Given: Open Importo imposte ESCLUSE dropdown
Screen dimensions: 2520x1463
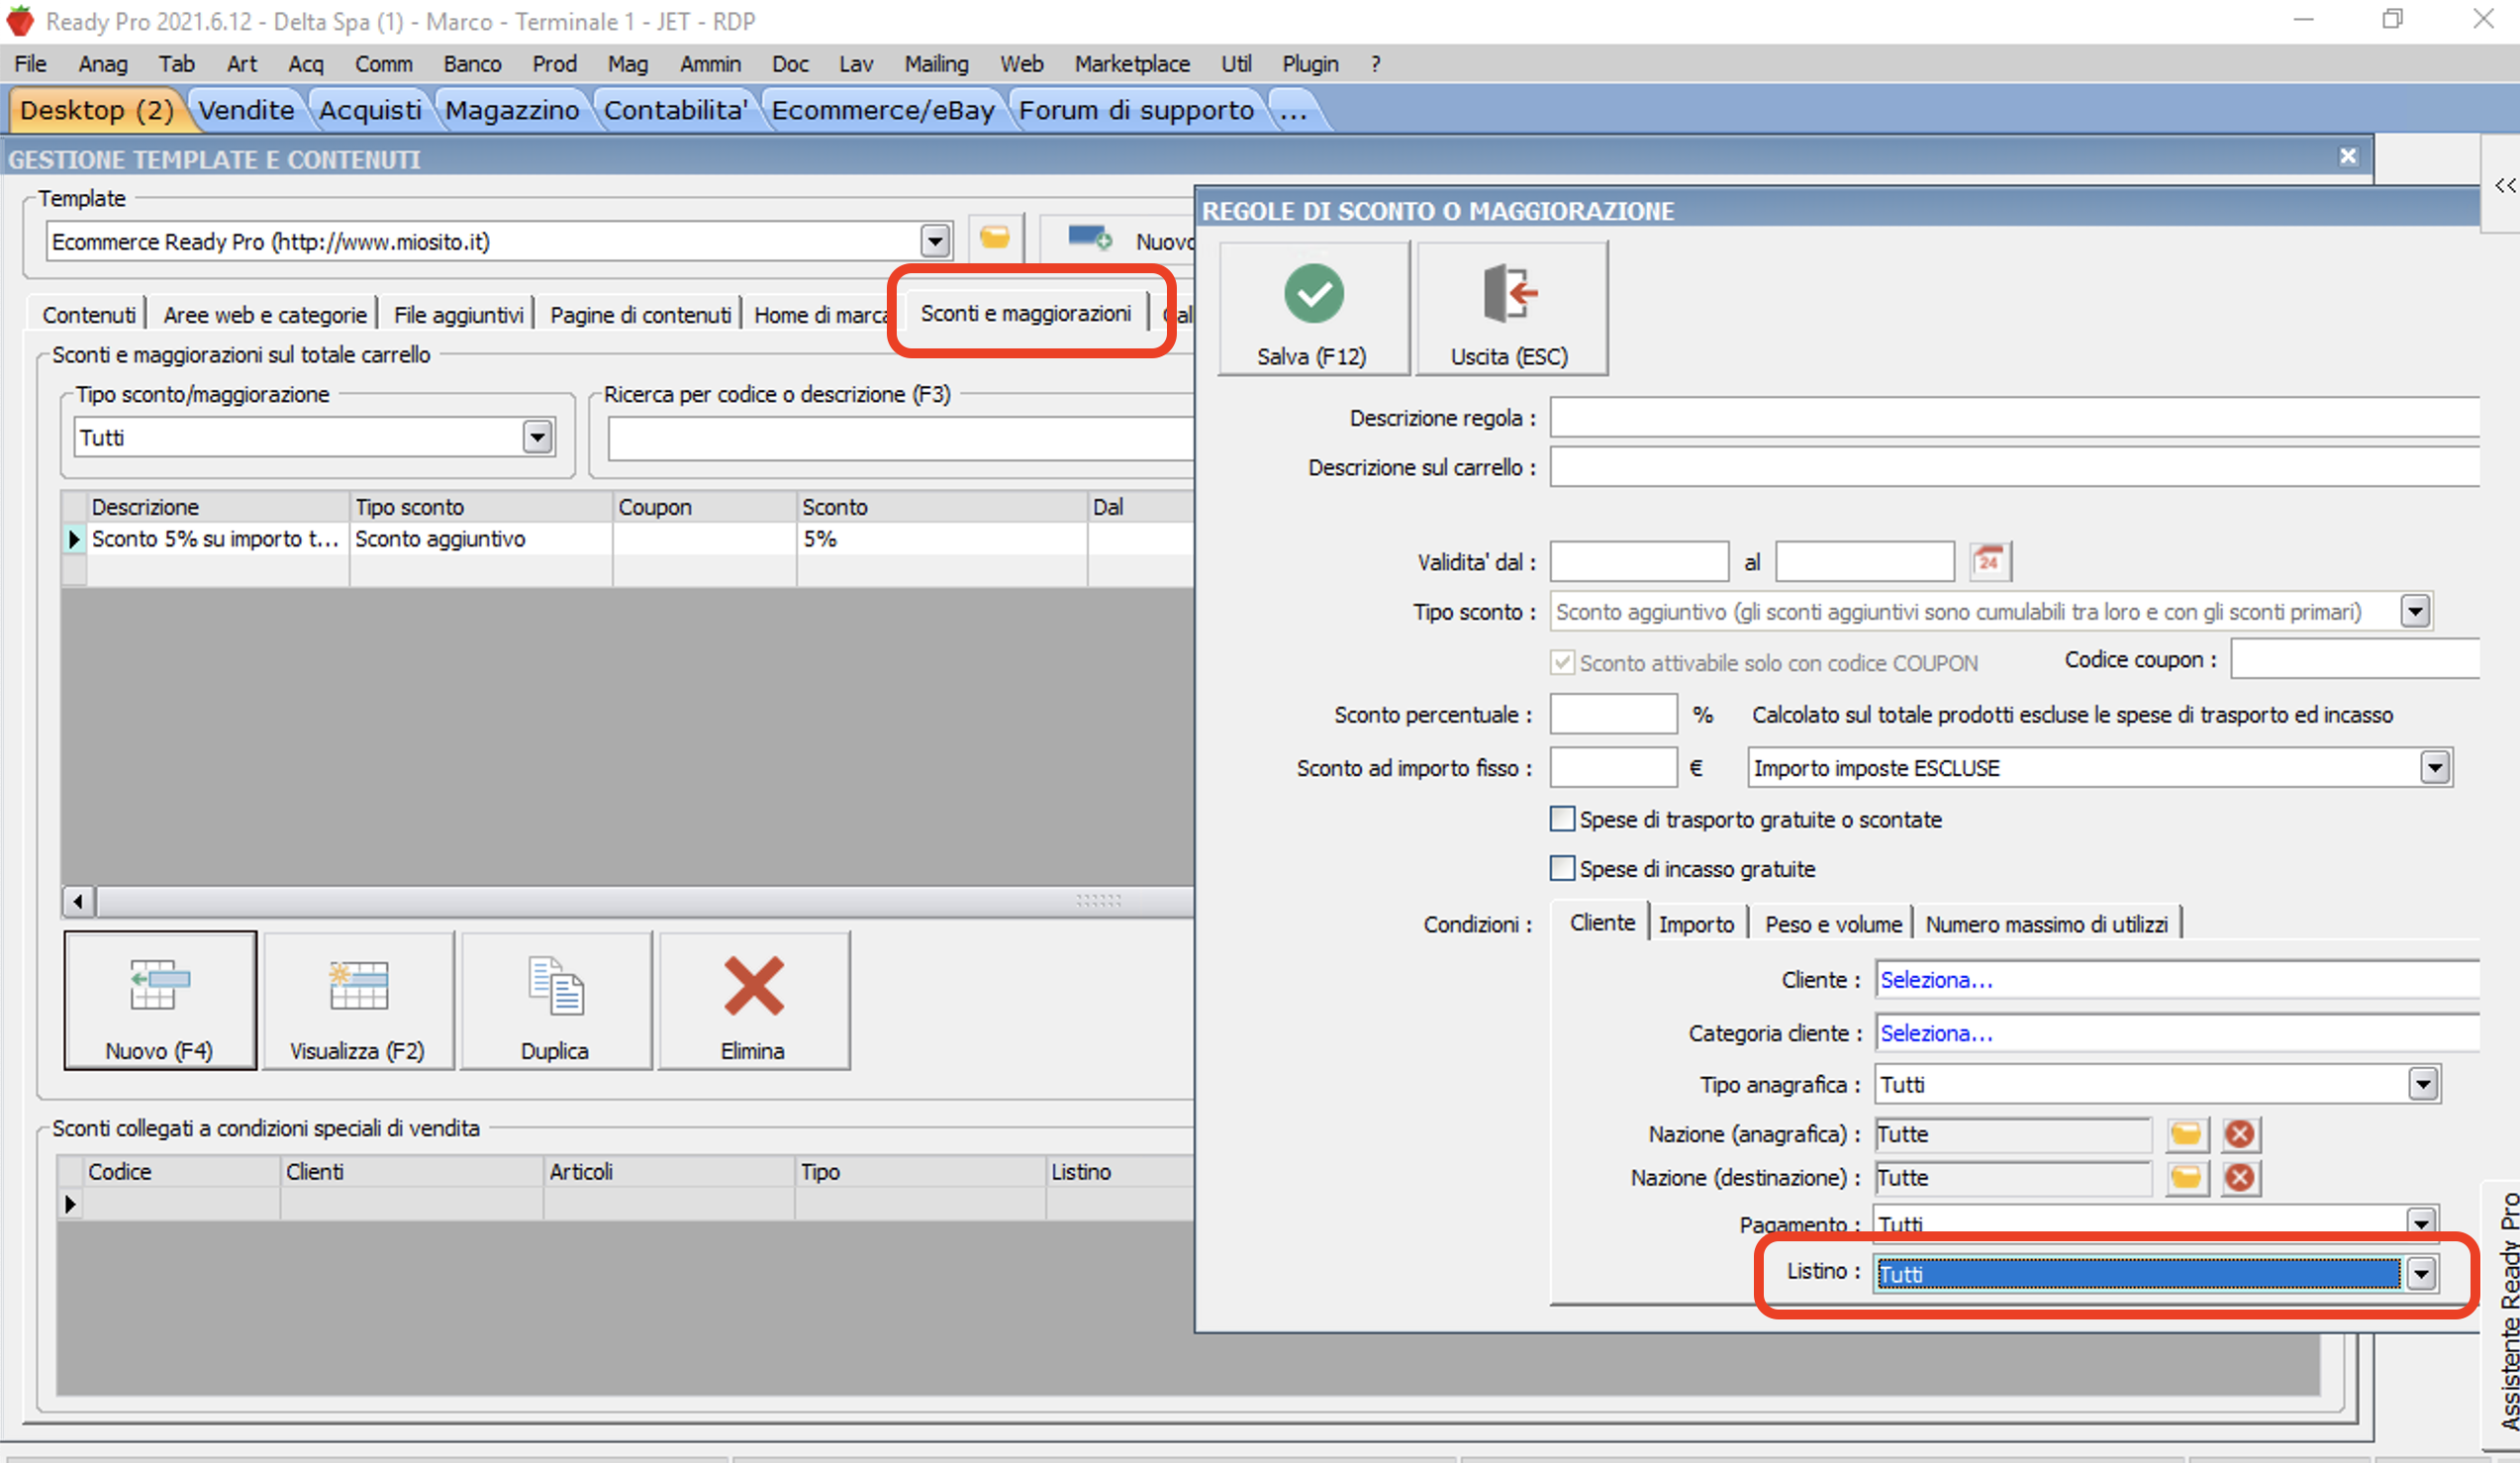Looking at the screenshot, I should tap(2435, 768).
